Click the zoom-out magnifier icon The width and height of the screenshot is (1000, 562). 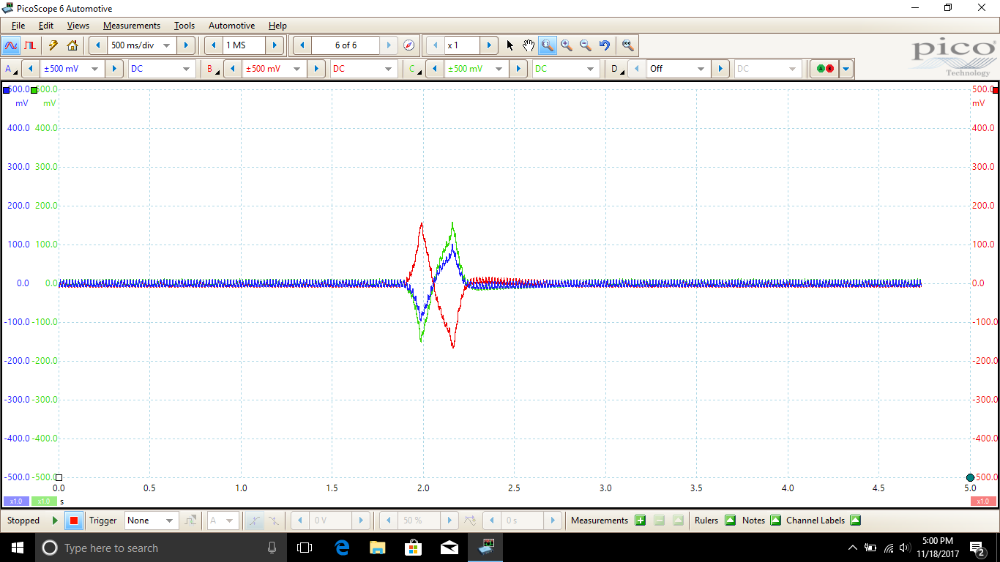click(x=585, y=45)
